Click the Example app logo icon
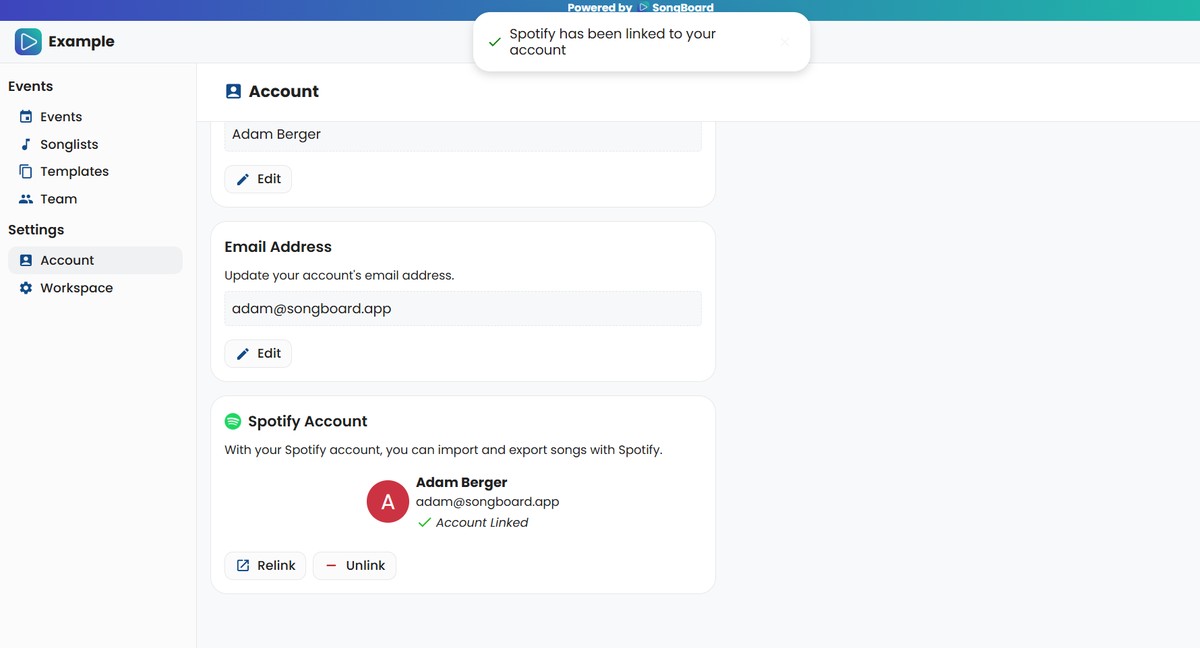Viewport: 1200px width, 648px height. (28, 41)
